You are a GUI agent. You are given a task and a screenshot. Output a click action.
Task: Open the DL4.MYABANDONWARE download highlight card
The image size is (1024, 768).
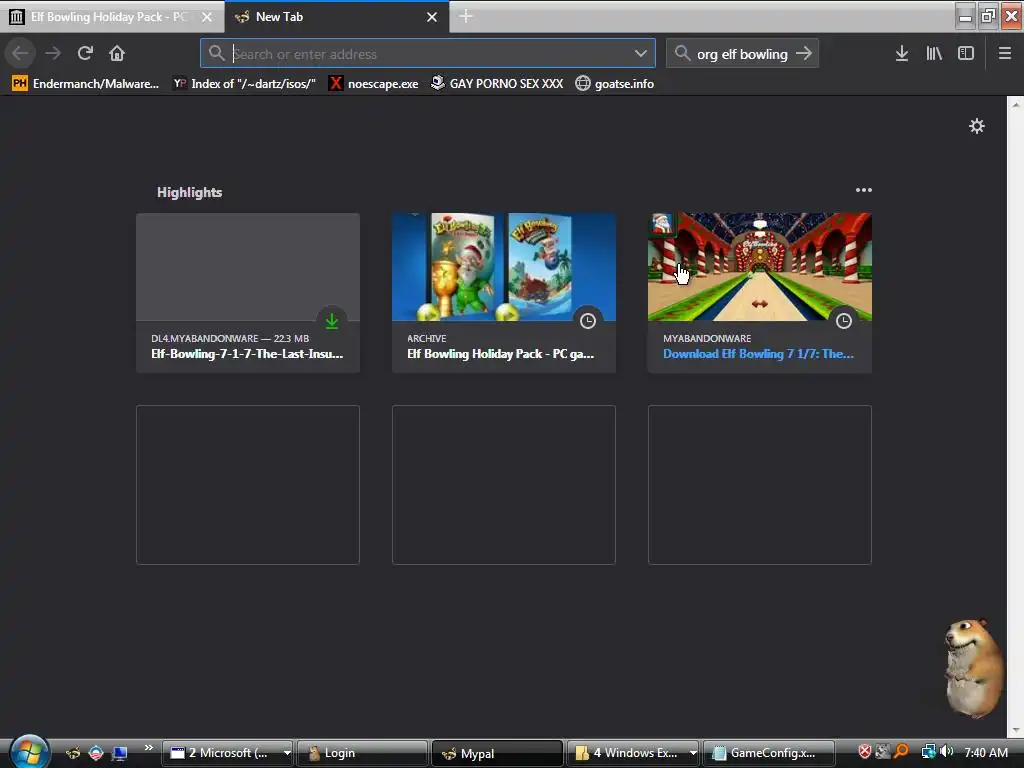point(248,293)
